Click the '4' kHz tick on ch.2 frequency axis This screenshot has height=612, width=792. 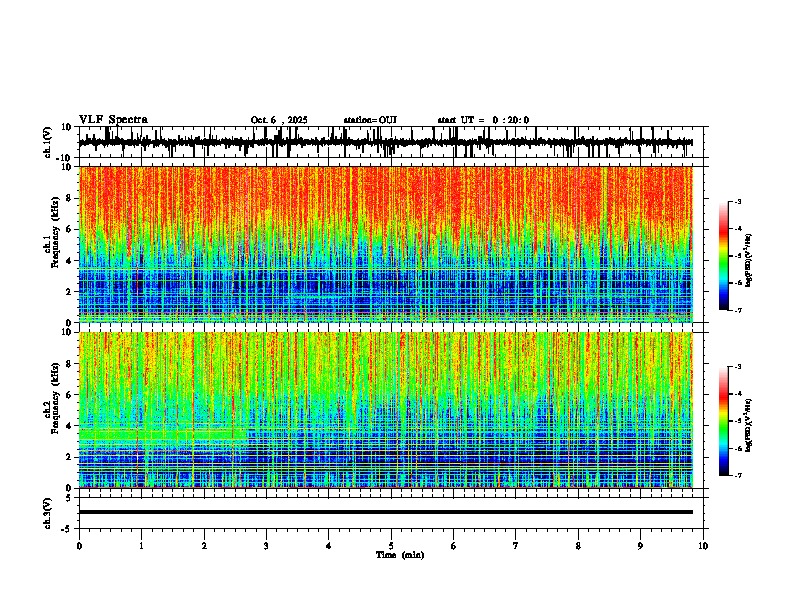(70, 426)
